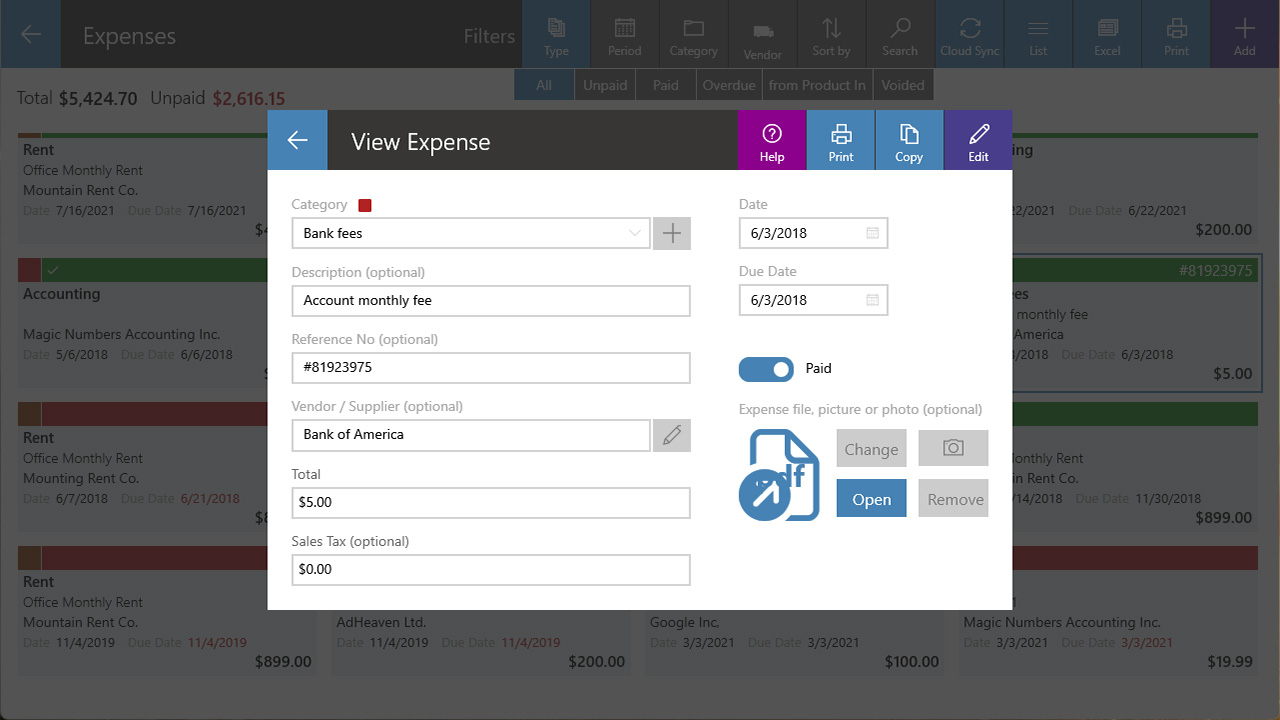The image size is (1280, 720).
Task: Select the Overdue filter tab
Action: click(729, 85)
